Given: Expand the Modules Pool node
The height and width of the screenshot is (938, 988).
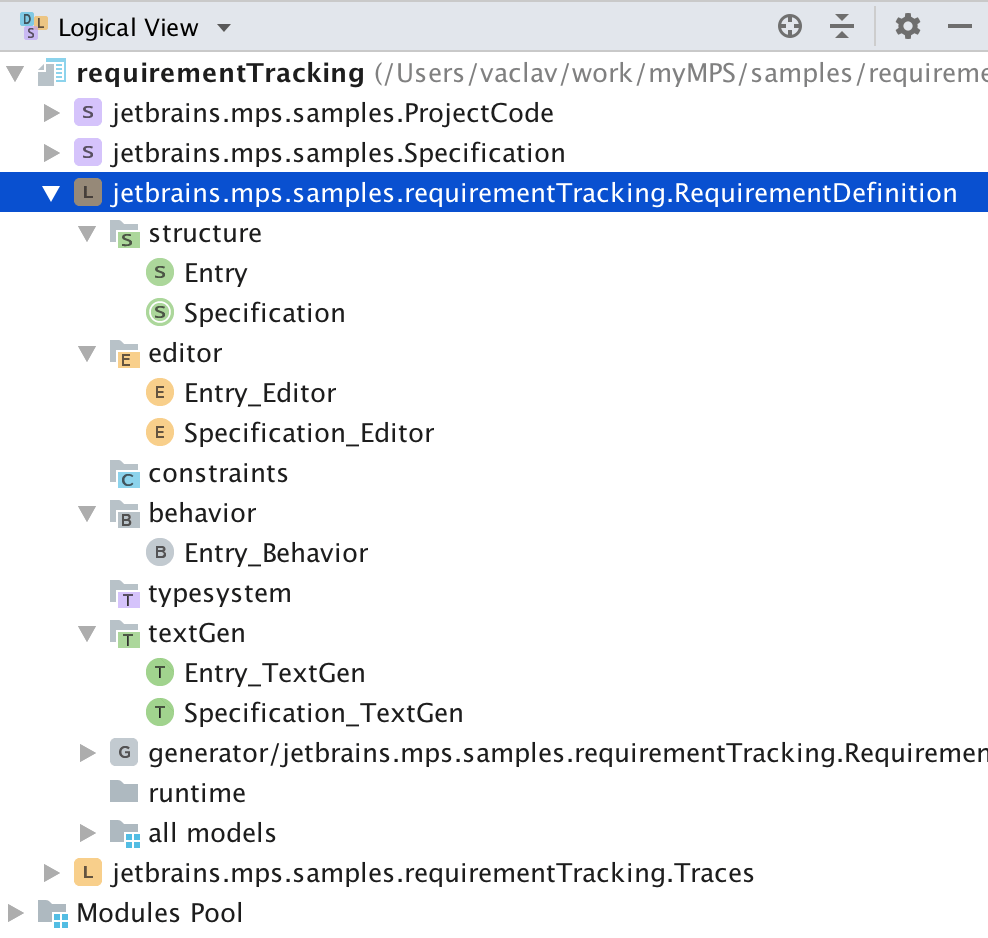Looking at the screenshot, I should [x=16, y=912].
